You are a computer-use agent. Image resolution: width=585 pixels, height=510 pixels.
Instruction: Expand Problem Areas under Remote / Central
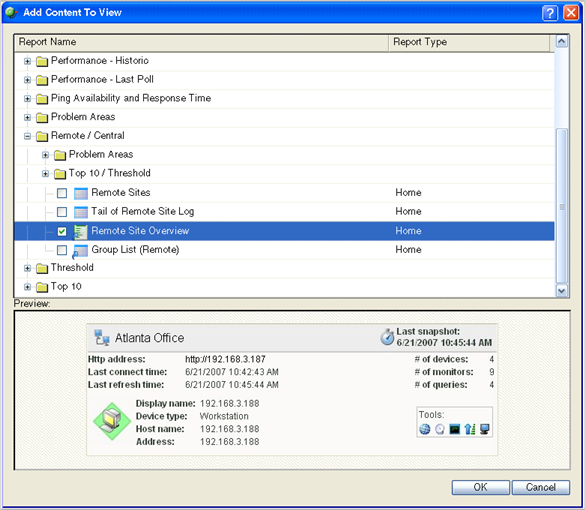[x=45, y=155]
